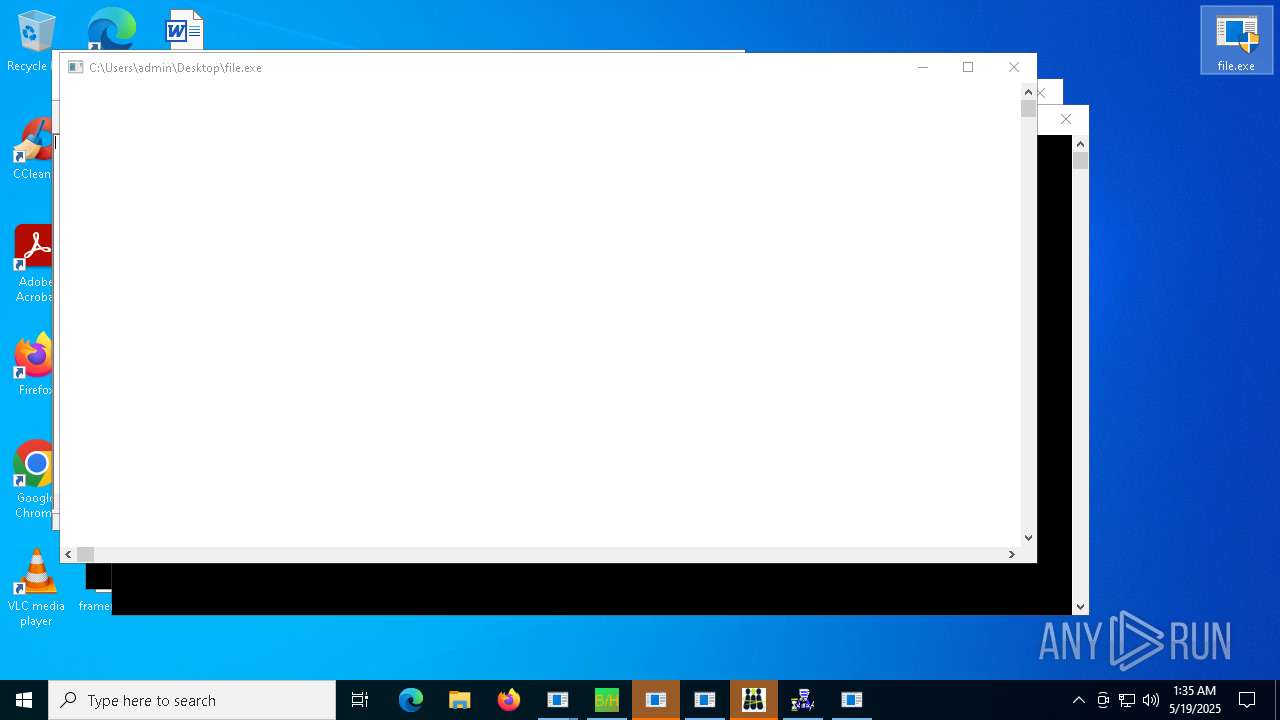Switch to the computer-with-hourglass app in the taskbar
The height and width of the screenshot is (720, 1280).
pyautogui.click(x=803, y=700)
